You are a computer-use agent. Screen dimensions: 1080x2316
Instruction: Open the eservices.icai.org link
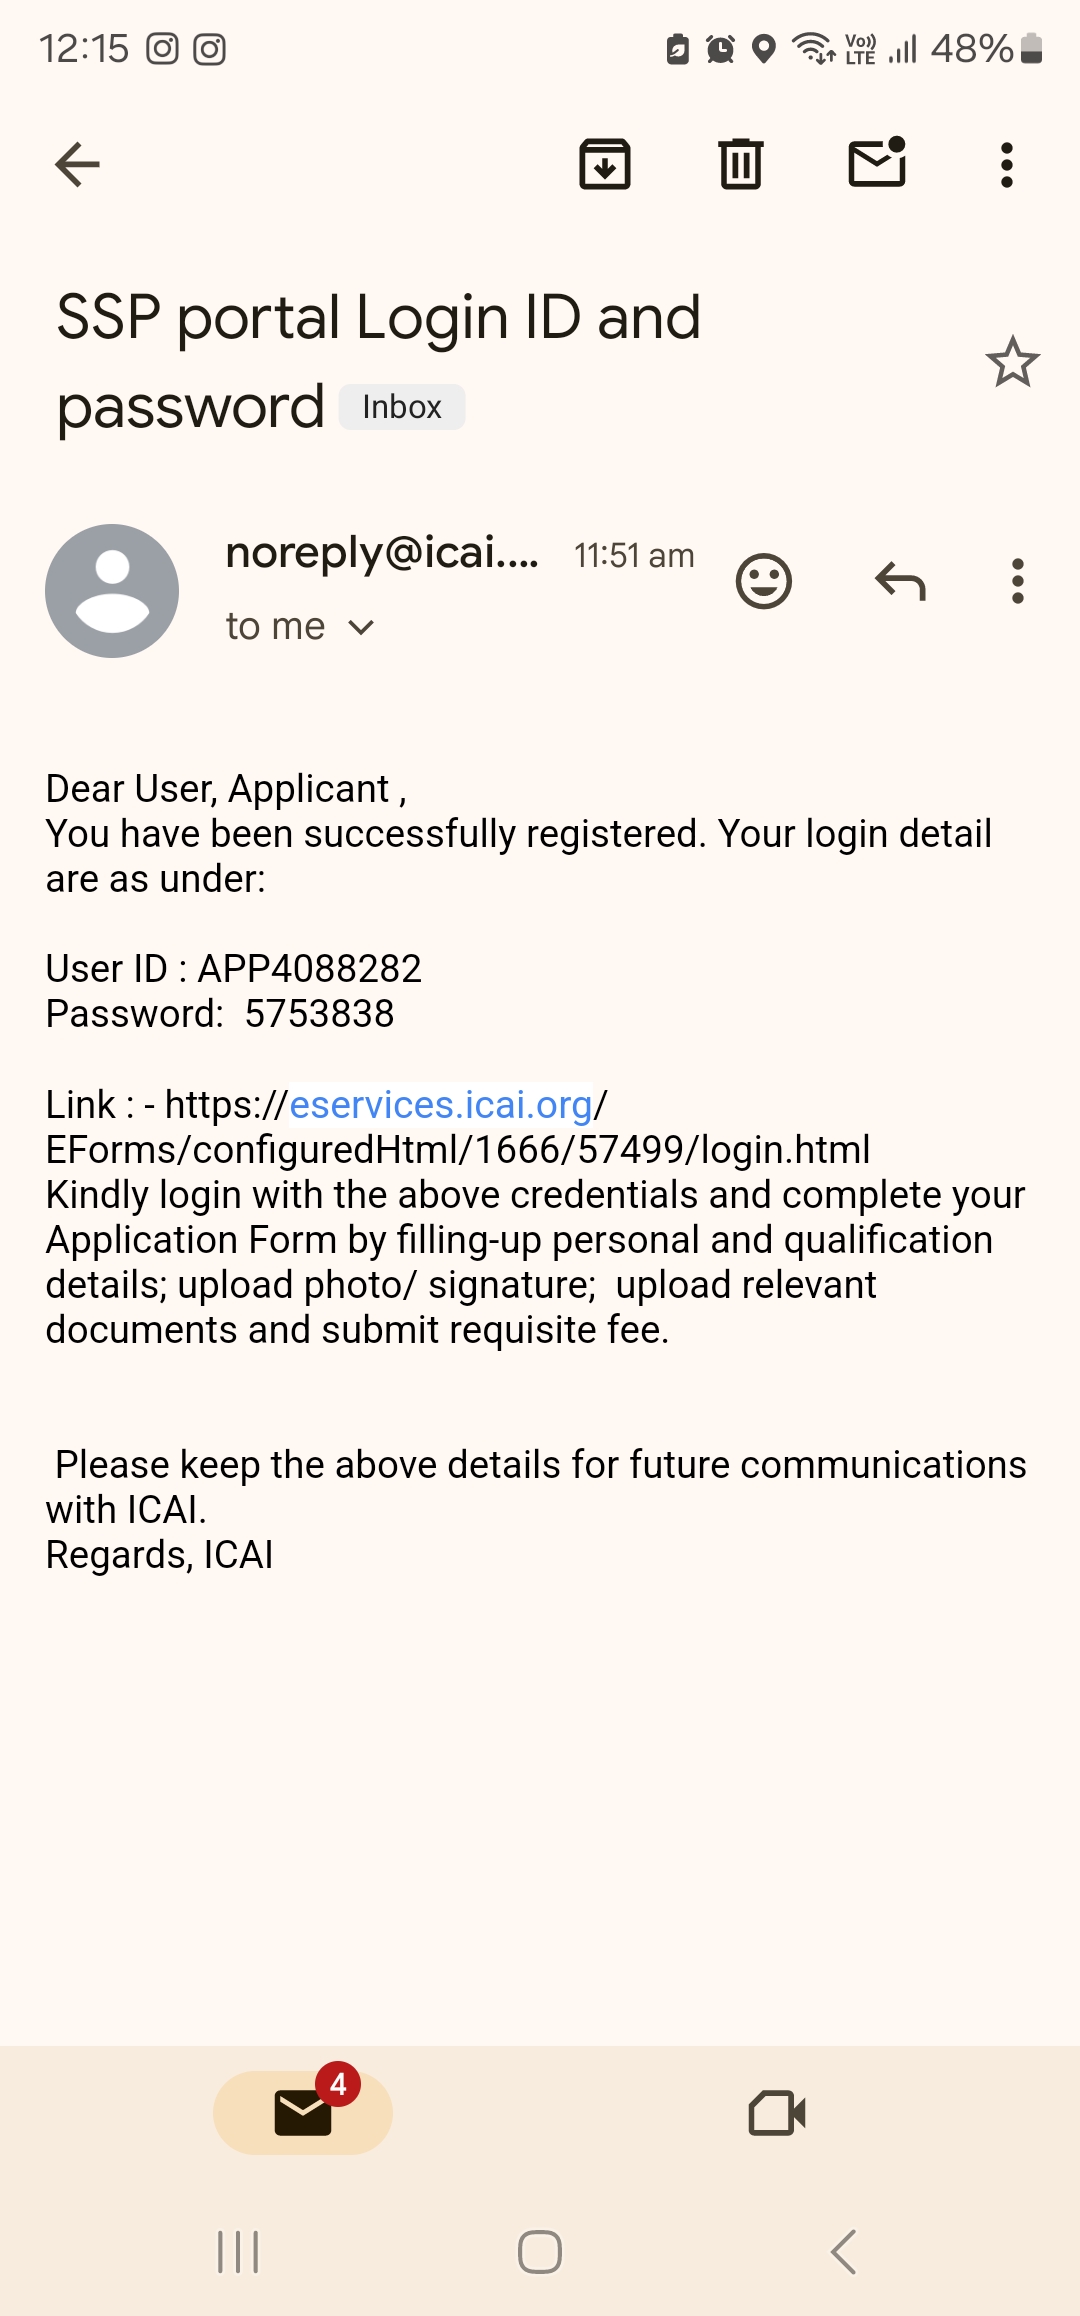click(x=441, y=1105)
